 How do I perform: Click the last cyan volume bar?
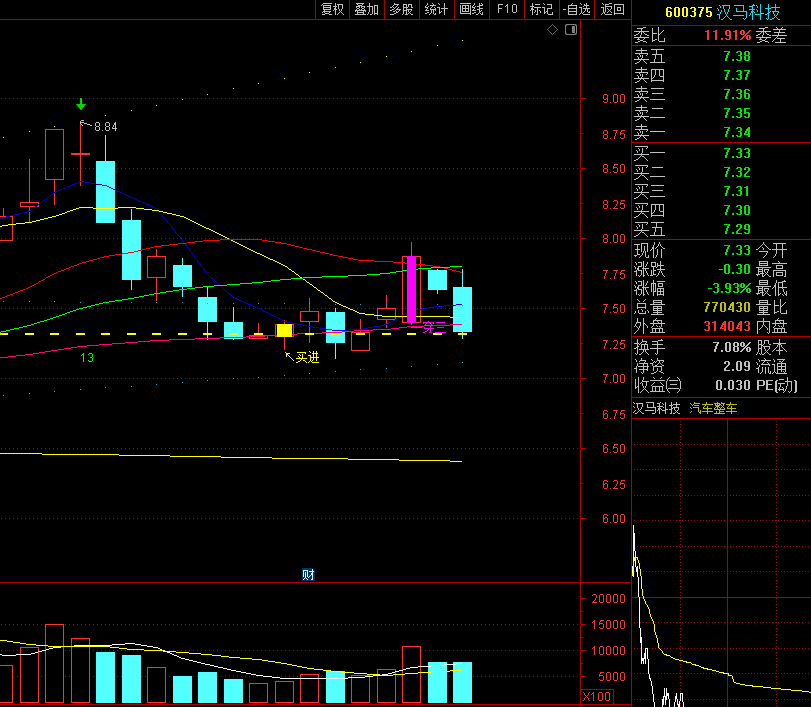click(x=462, y=682)
